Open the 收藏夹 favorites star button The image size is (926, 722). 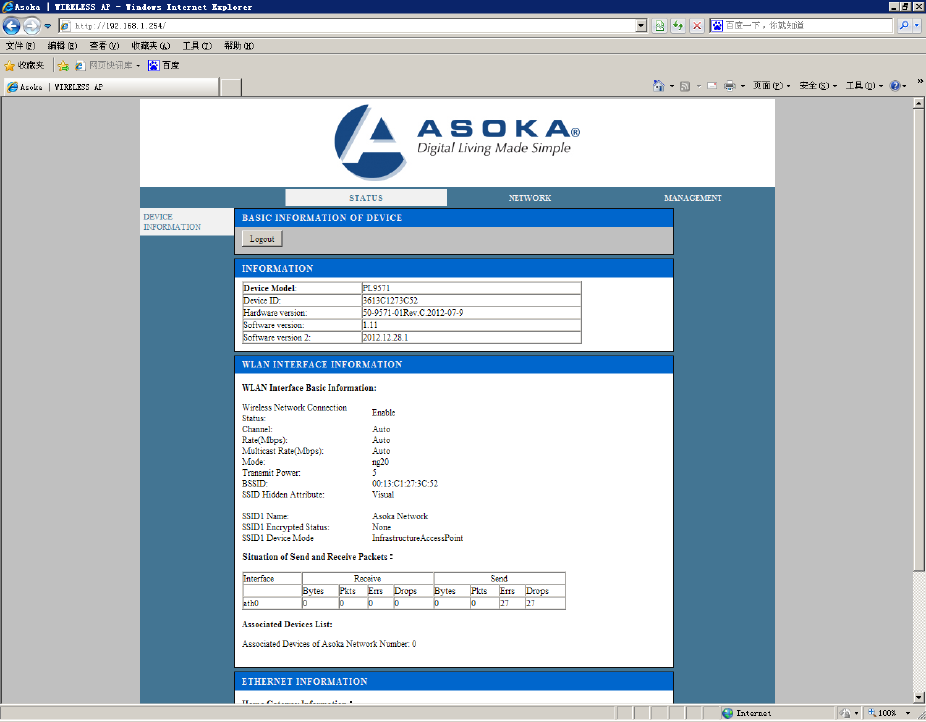(x=24, y=65)
